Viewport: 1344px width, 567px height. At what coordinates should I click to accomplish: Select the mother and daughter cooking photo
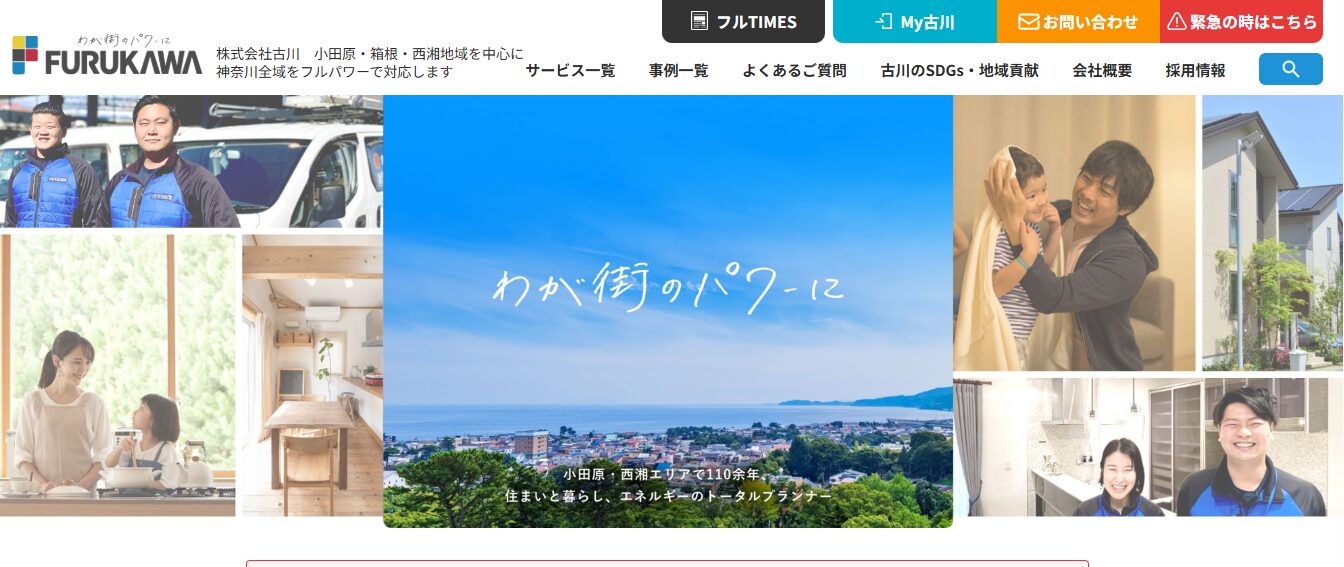click(x=117, y=375)
